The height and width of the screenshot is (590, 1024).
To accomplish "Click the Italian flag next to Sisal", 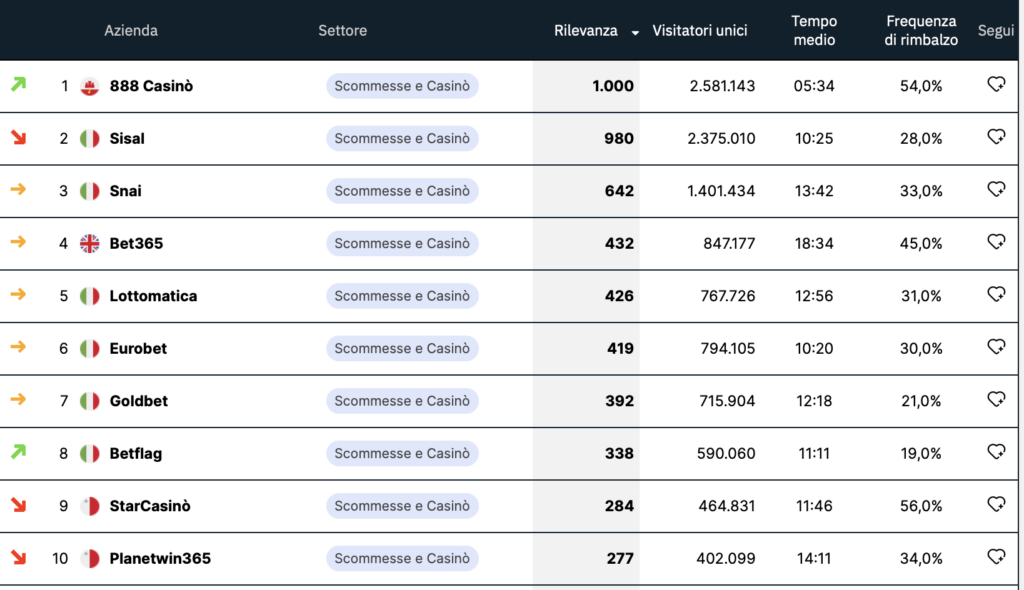I will [89, 139].
